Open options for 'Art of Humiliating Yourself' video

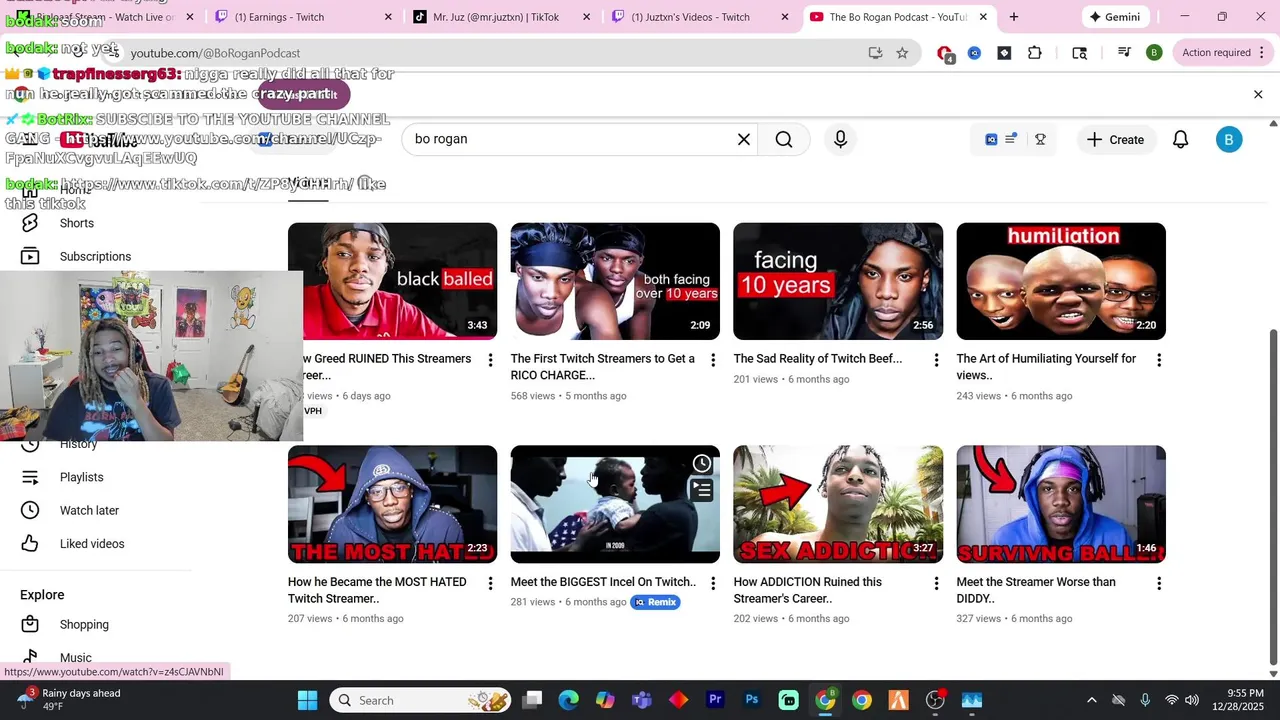[1159, 360]
